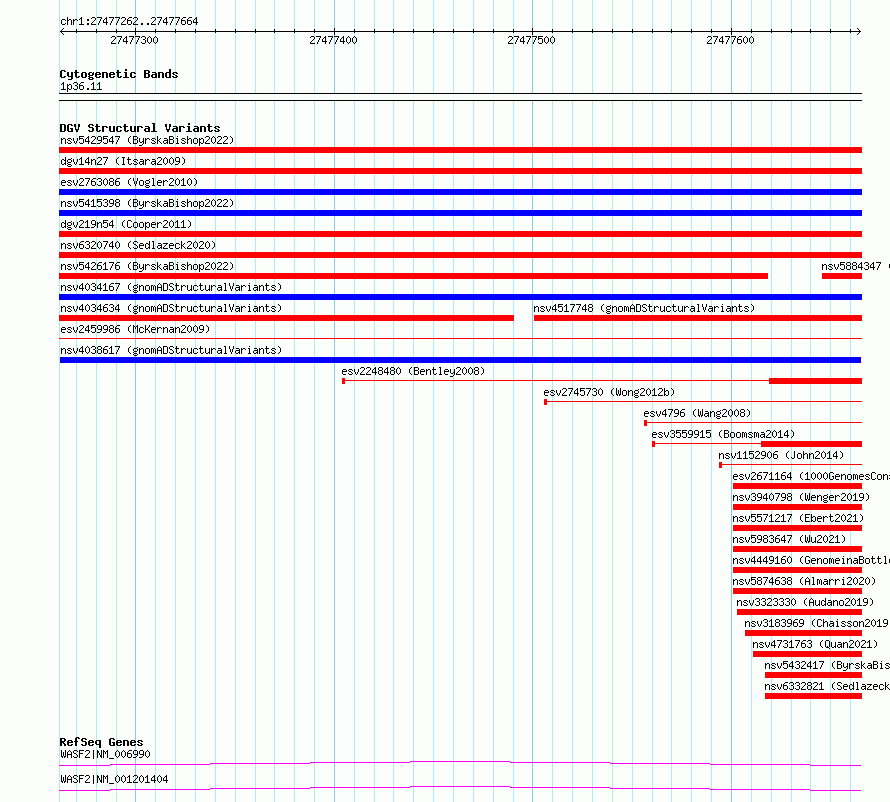
Task: Select the 1p36.11 band label
Action: point(81,86)
